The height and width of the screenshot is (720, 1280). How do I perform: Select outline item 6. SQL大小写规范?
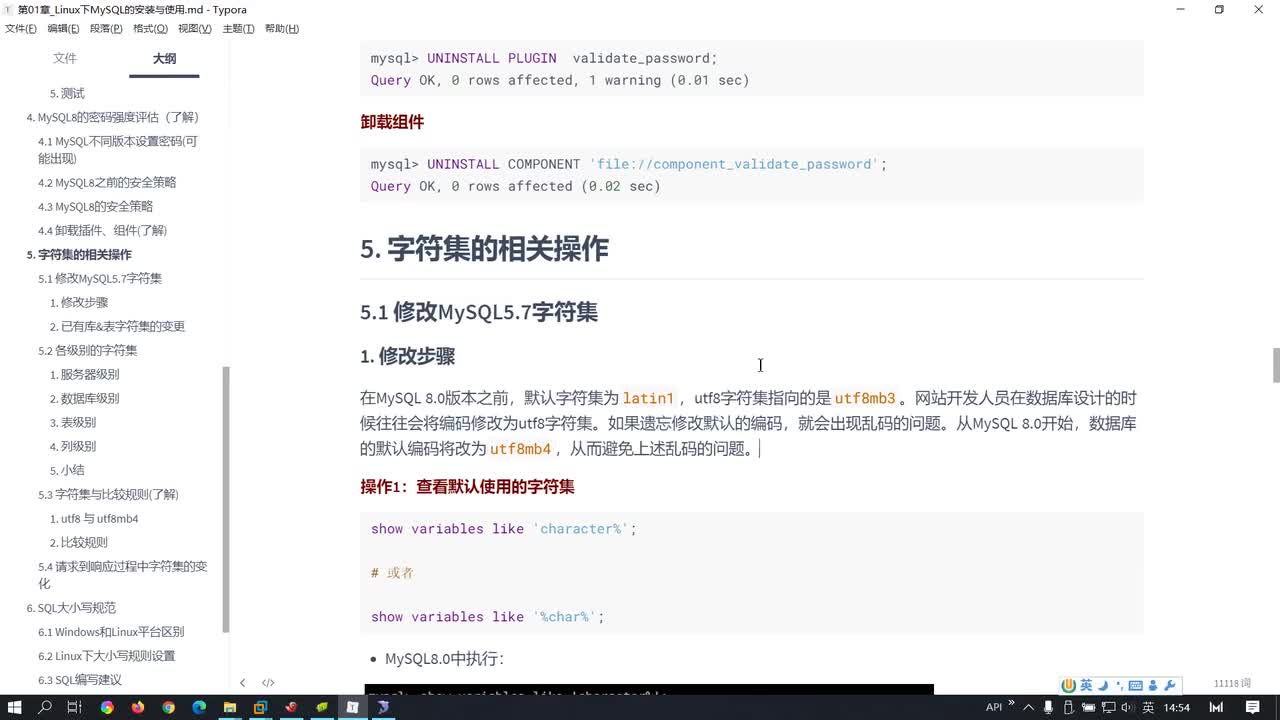71,608
